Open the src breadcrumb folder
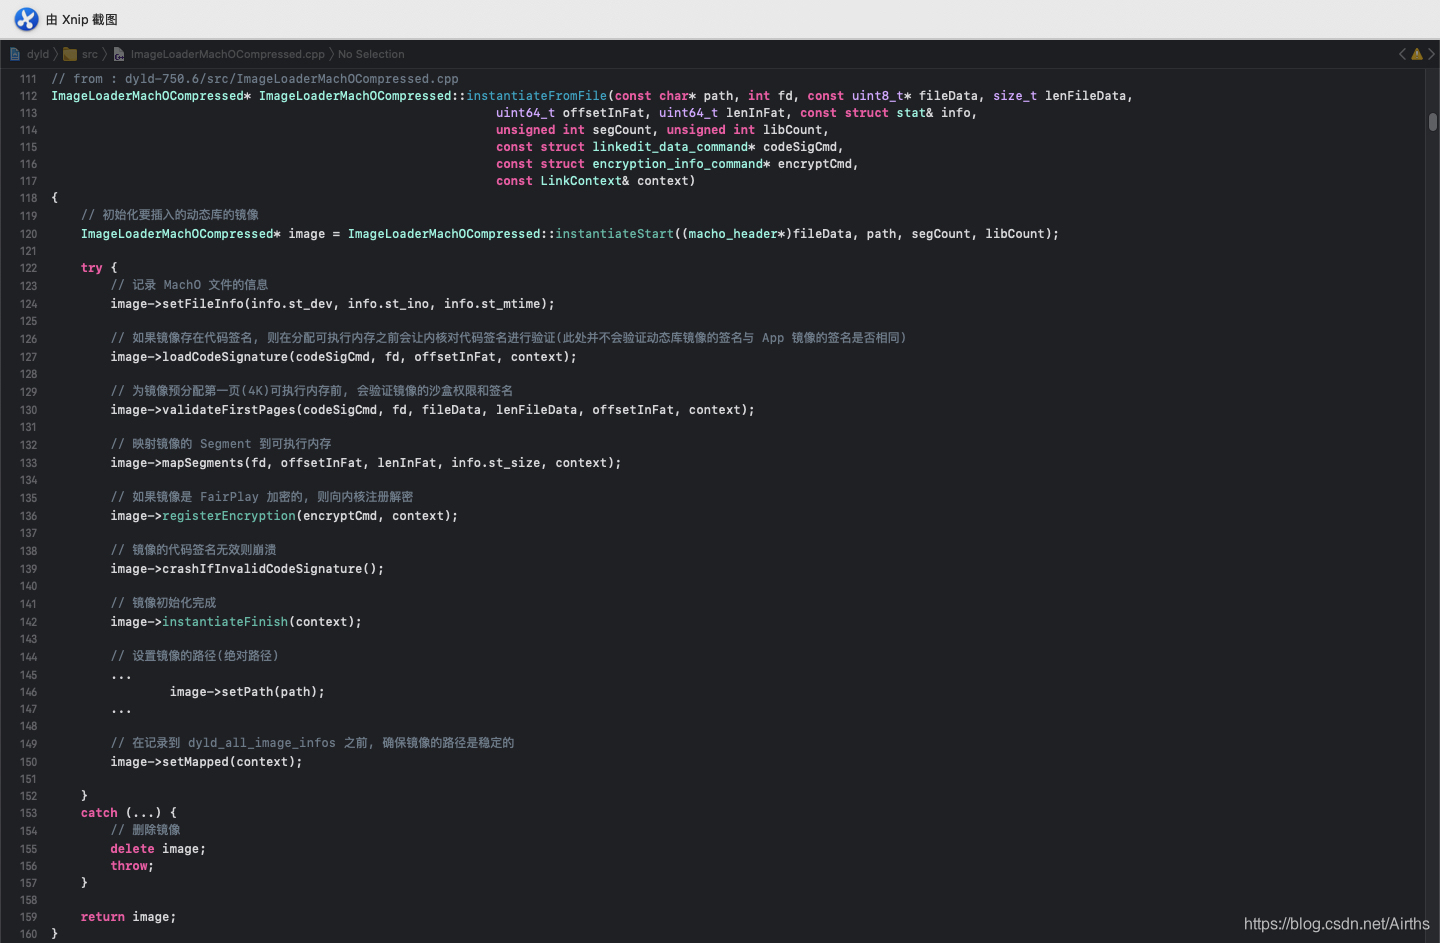This screenshot has height=943, width=1440. click(90, 54)
